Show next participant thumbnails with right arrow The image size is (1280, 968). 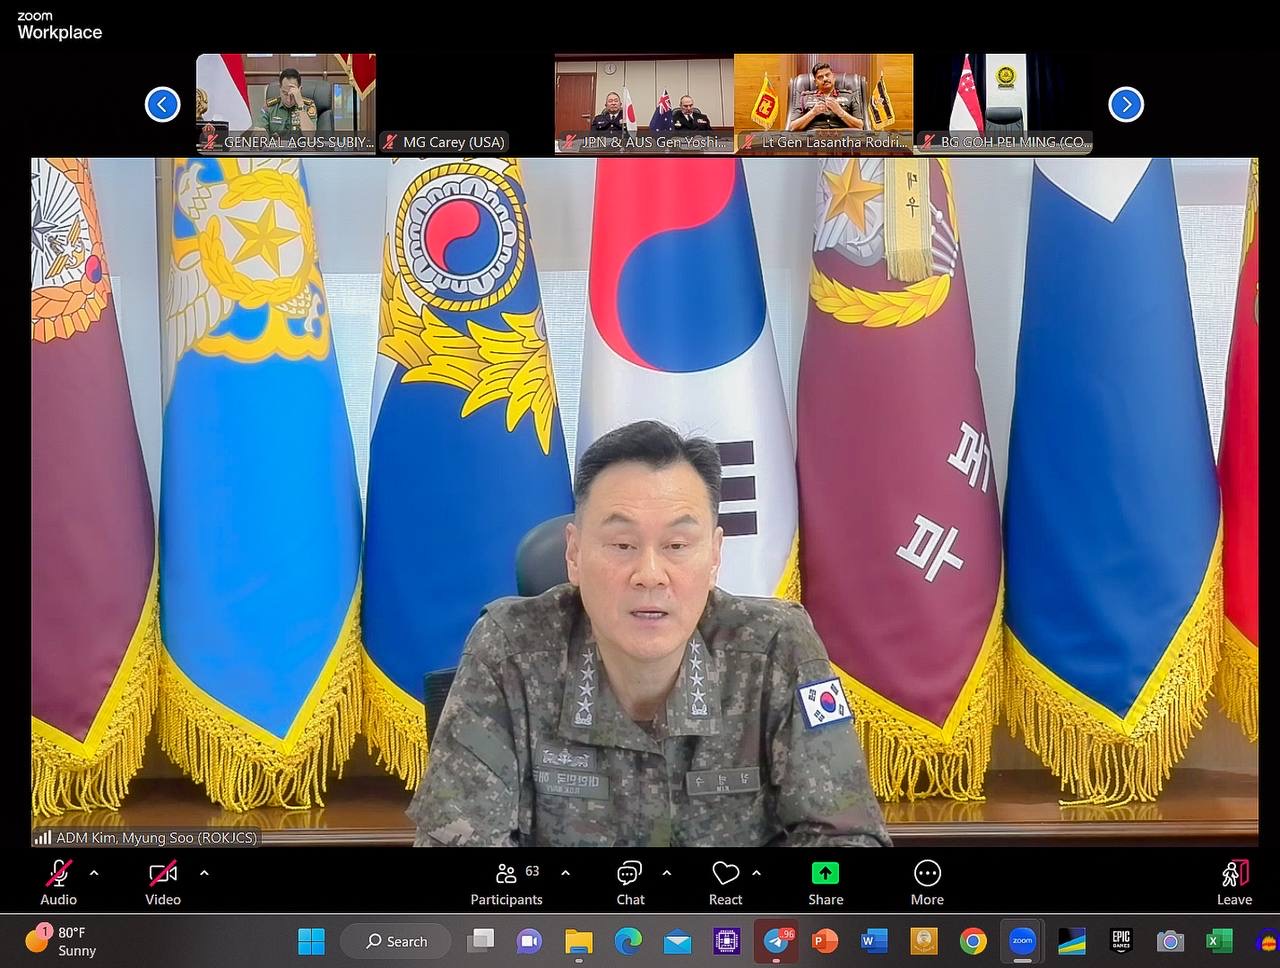[1126, 104]
